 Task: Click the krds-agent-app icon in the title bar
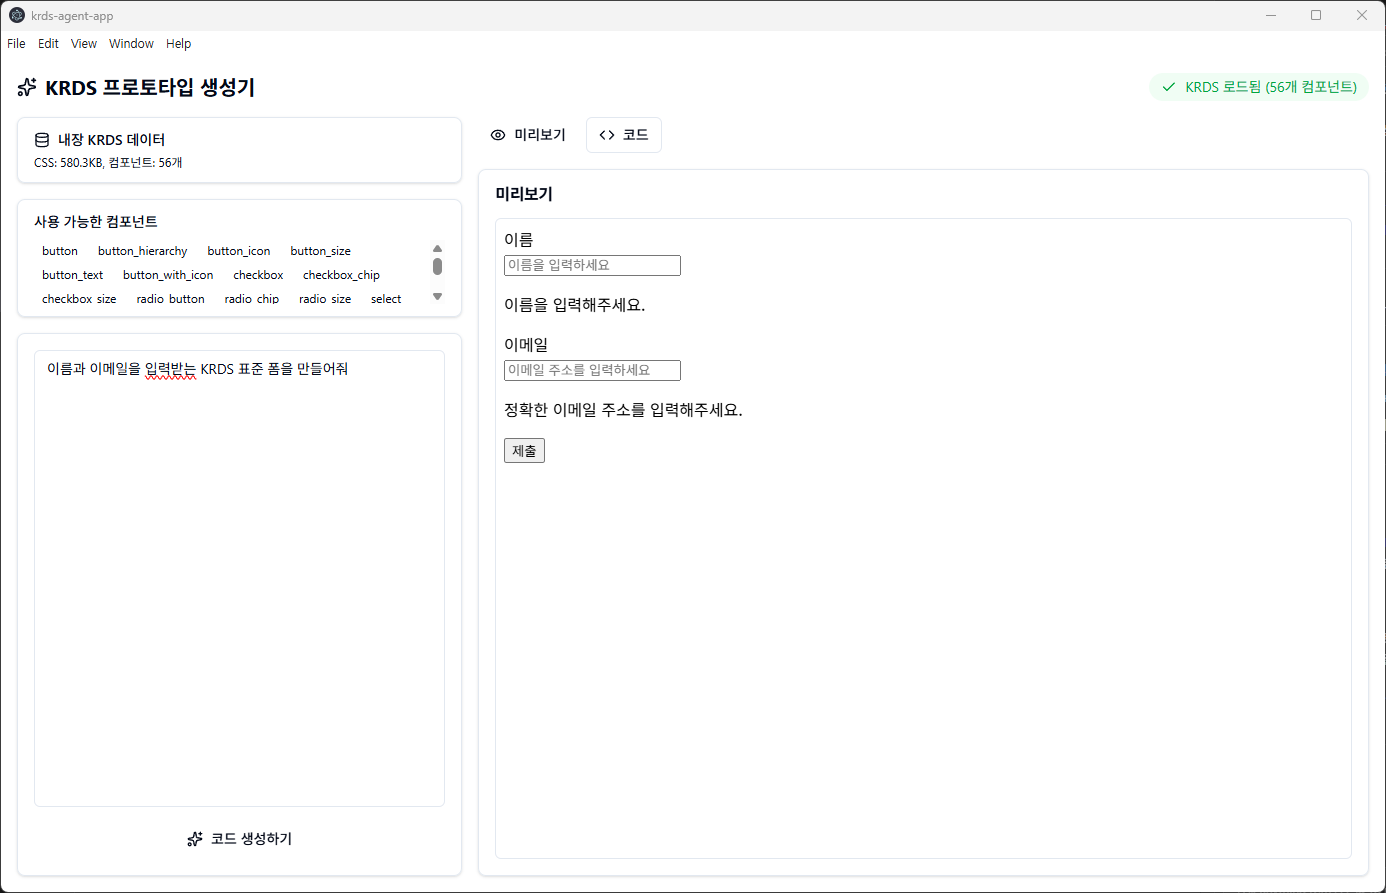(16, 15)
